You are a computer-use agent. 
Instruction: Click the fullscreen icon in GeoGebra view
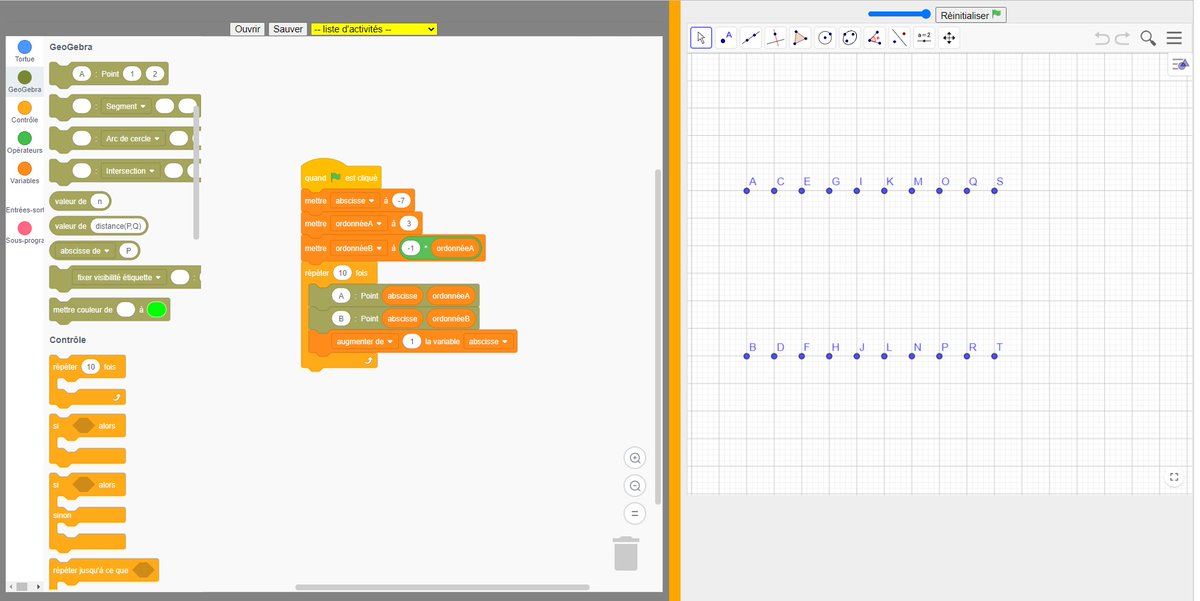coord(1175,478)
